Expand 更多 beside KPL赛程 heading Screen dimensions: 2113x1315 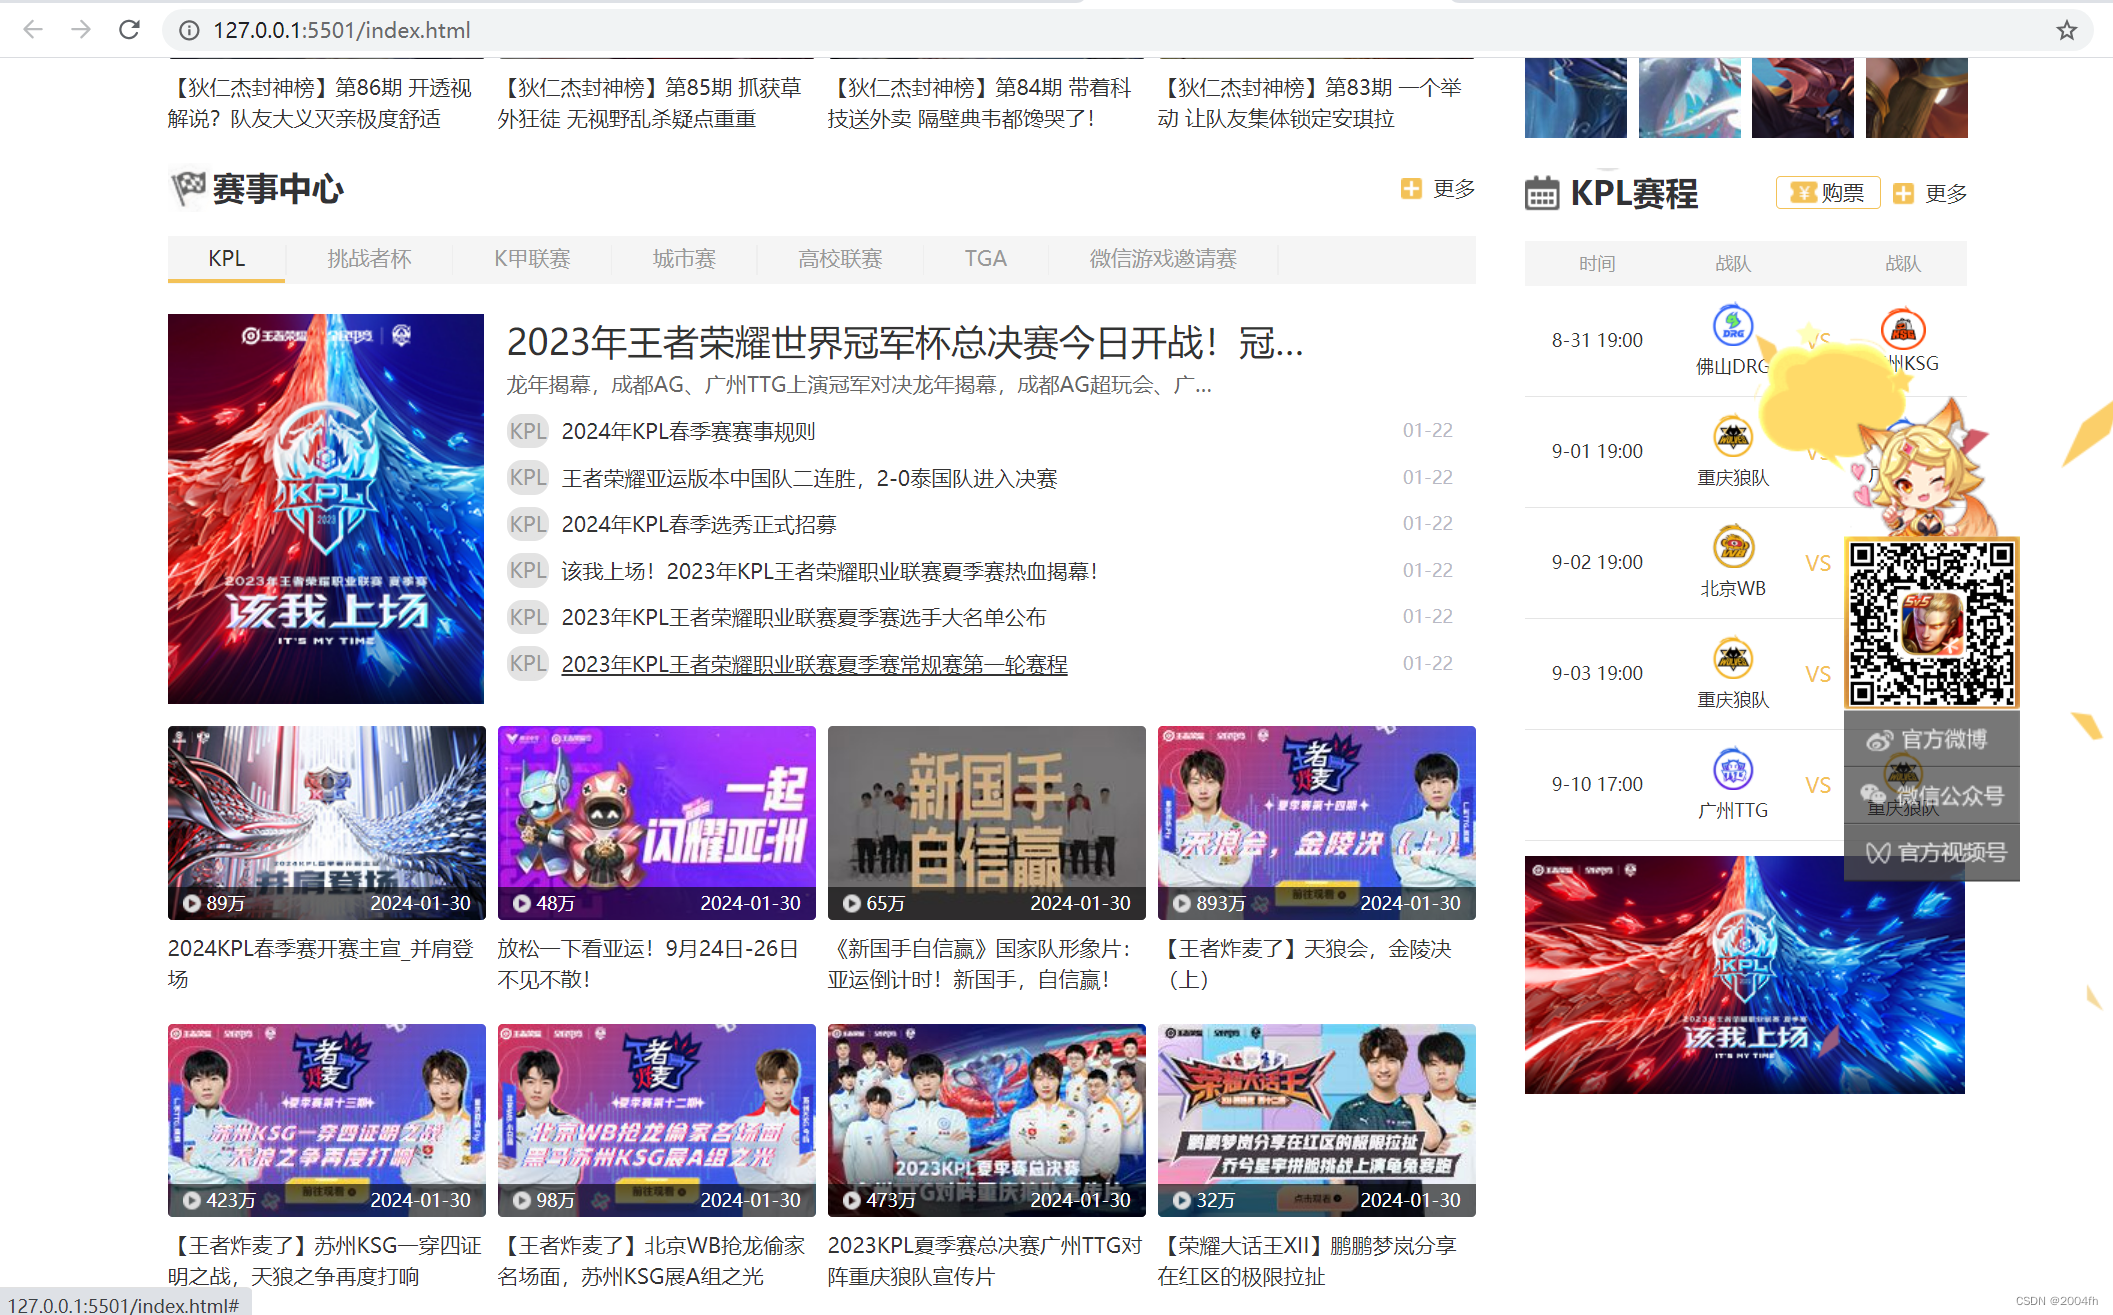click(x=1931, y=193)
